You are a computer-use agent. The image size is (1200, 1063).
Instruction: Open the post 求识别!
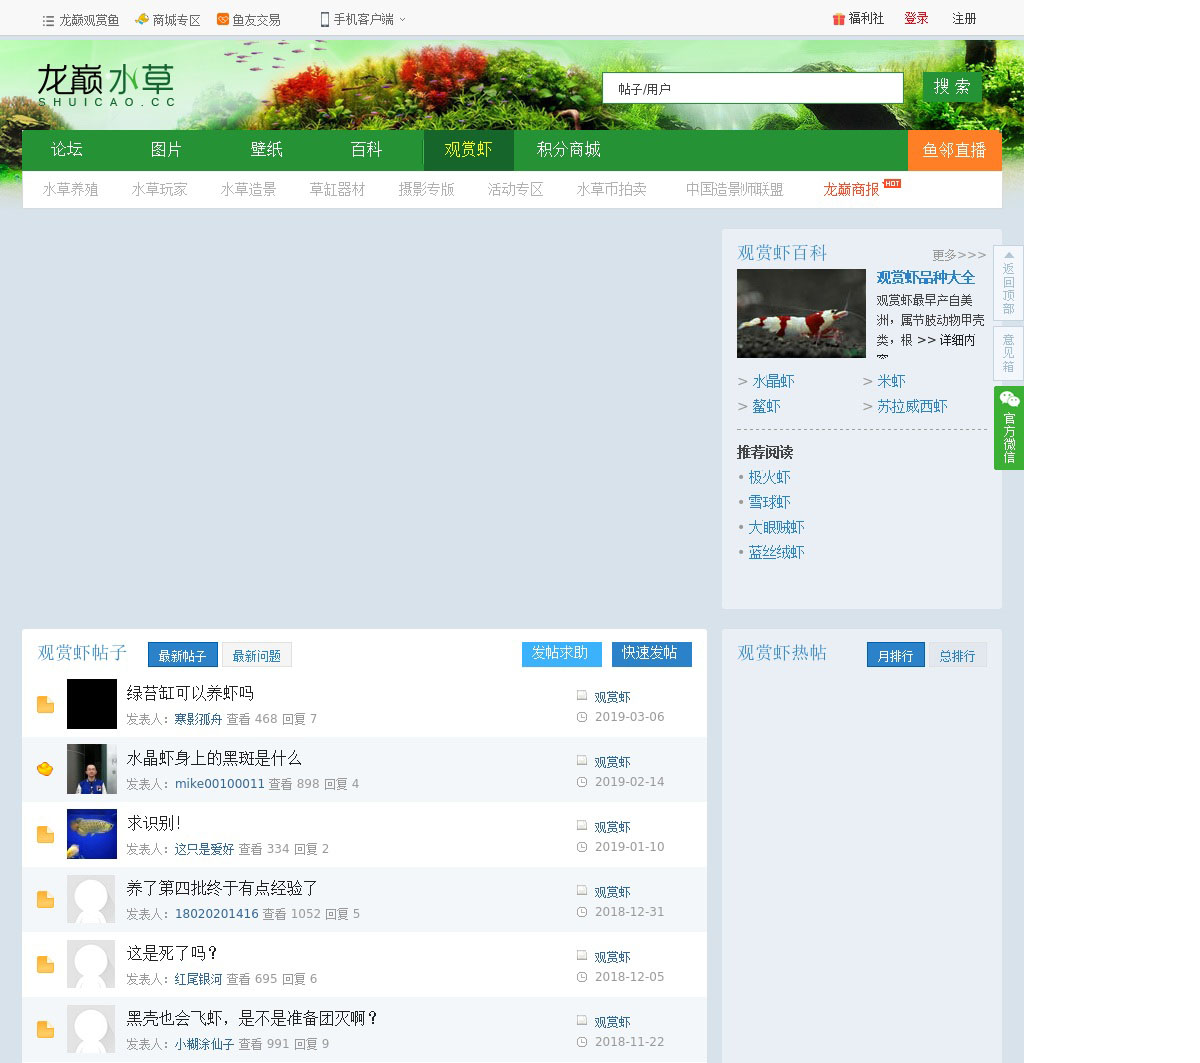154,823
